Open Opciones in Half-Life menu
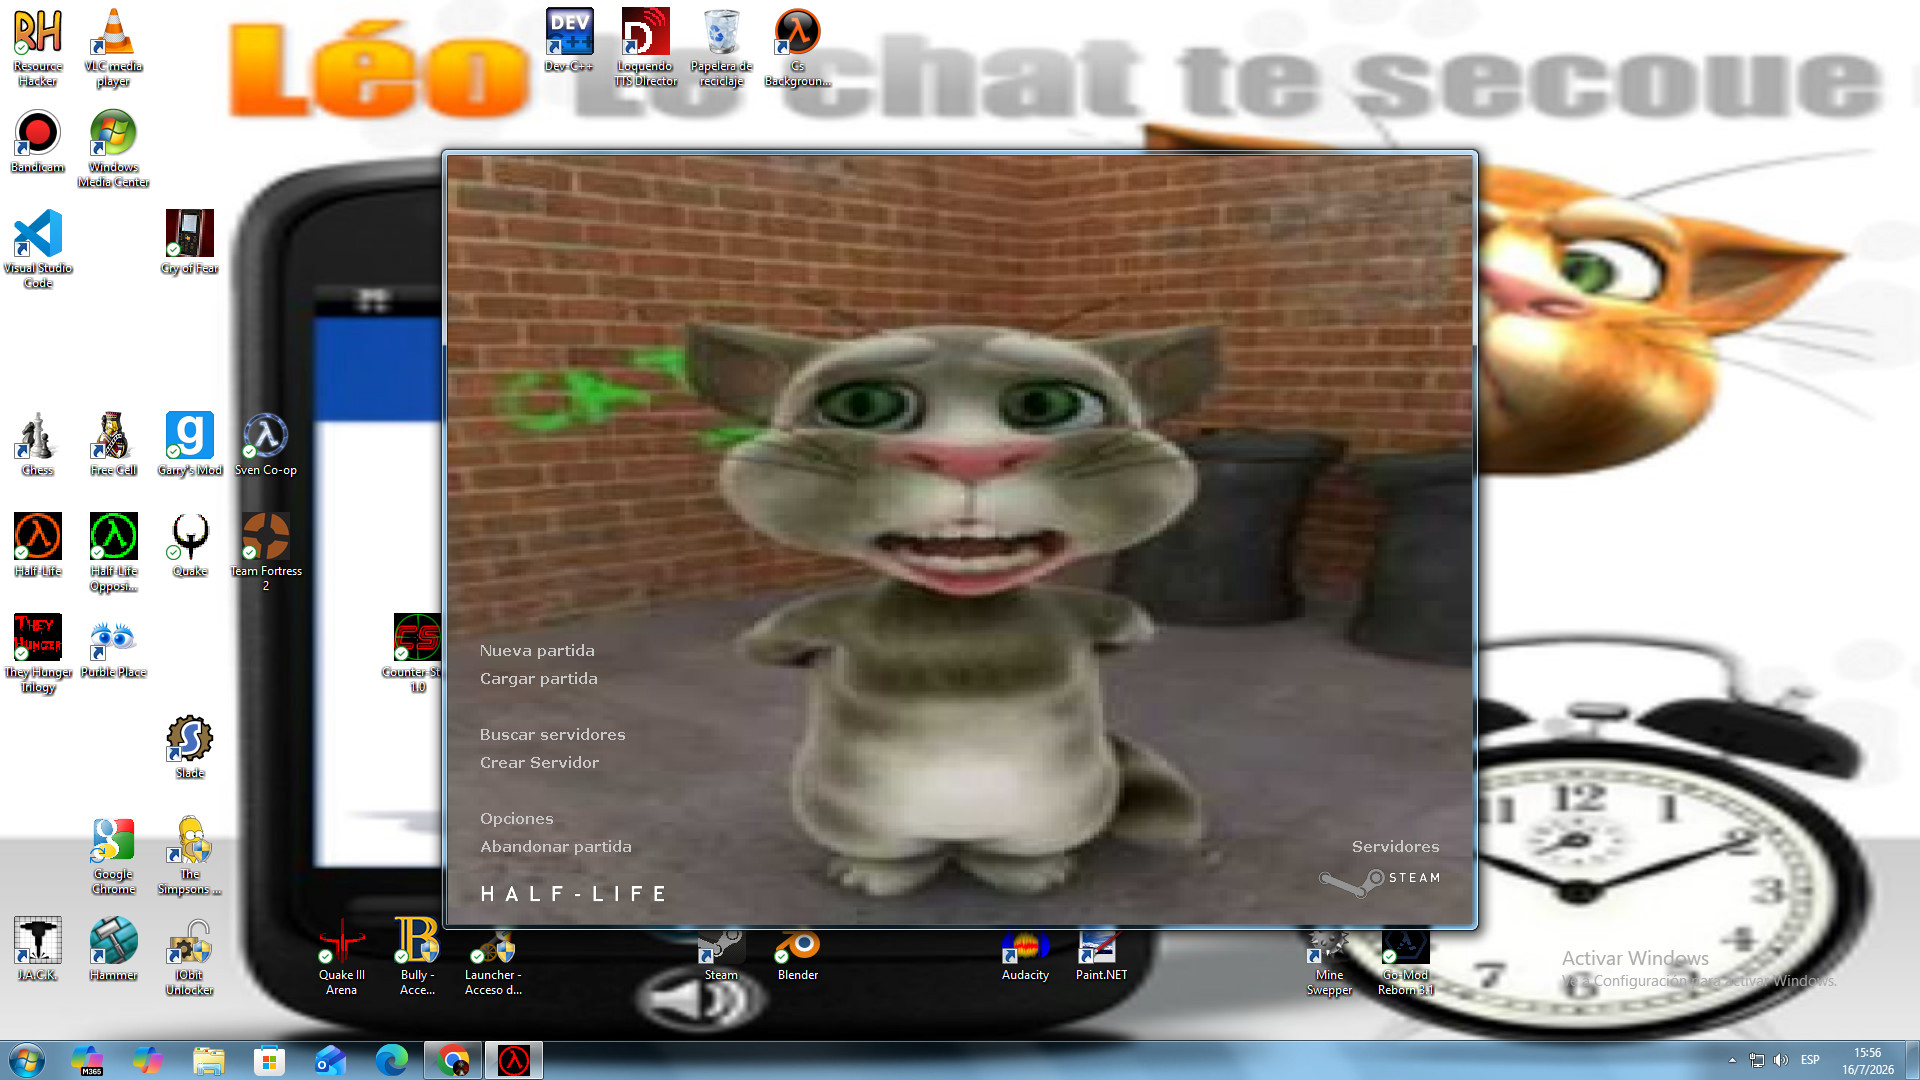Viewport: 1920px width, 1080px height. coord(516,819)
